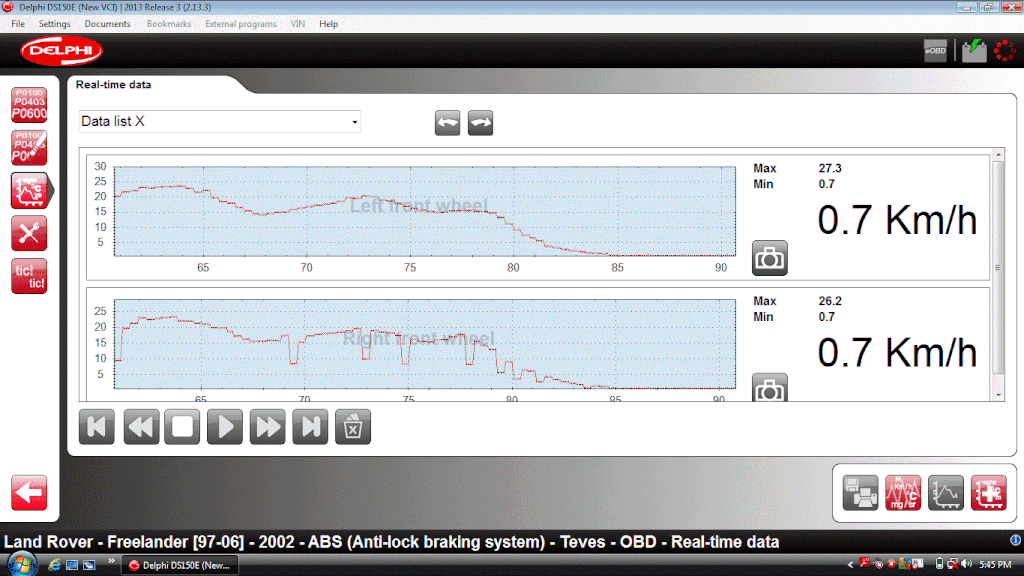Open the File menu
The height and width of the screenshot is (576, 1024).
click(x=18, y=24)
